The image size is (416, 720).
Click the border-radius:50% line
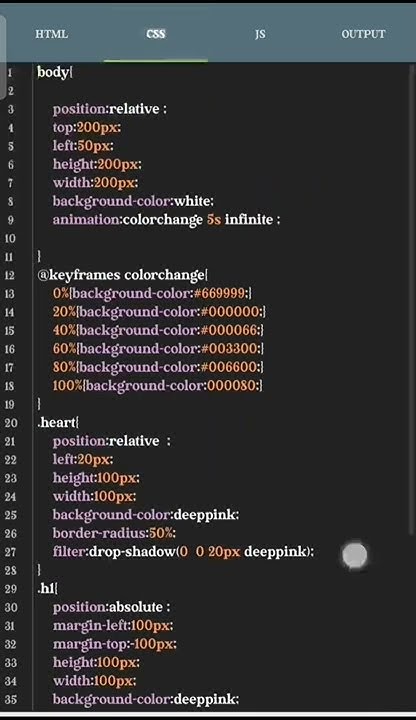[x=114, y=533]
